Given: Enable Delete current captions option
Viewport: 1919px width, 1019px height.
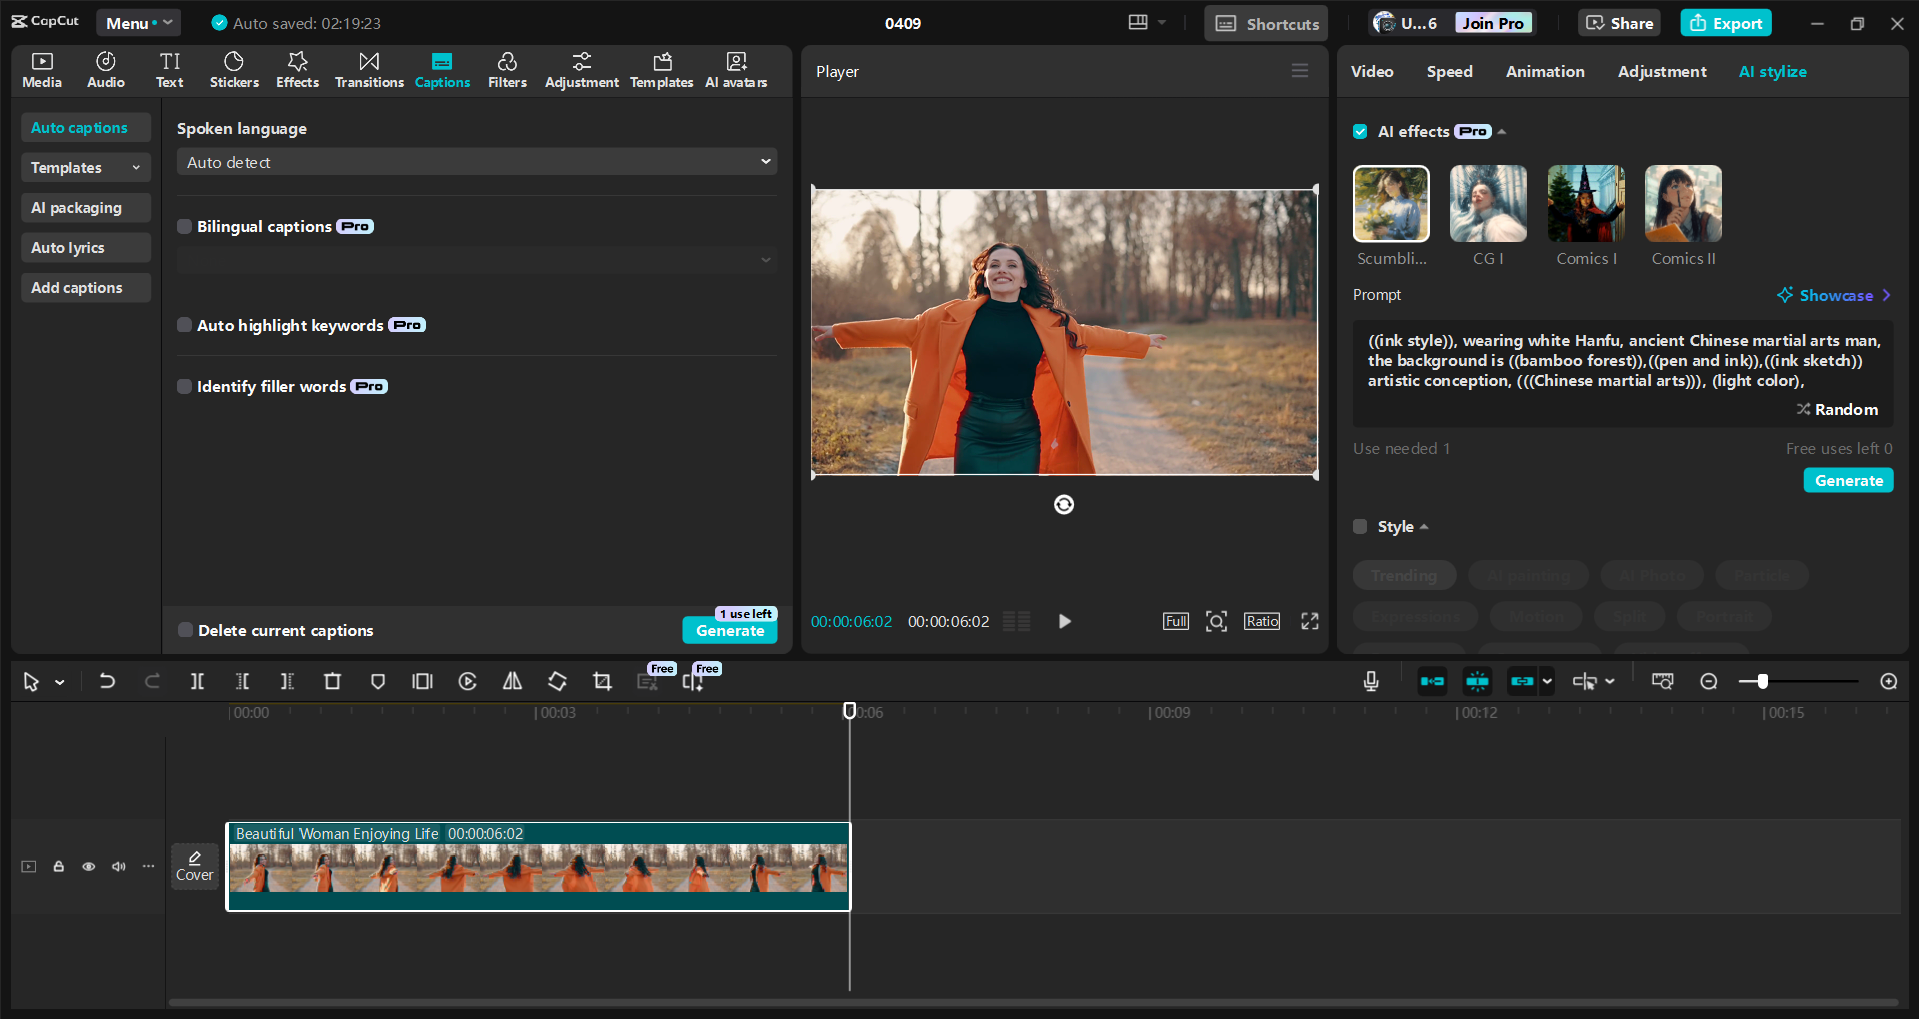Looking at the screenshot, I should click(x=184, y=630).
